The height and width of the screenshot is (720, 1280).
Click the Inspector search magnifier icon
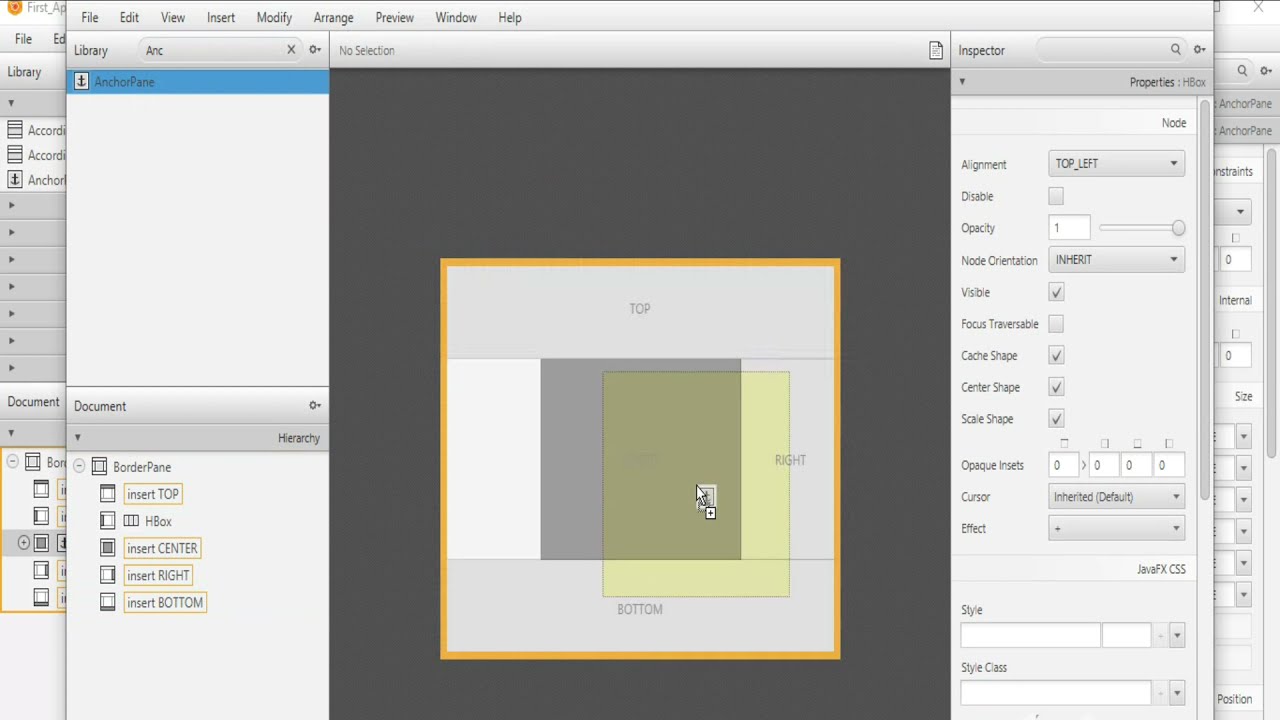point(1176,50)
